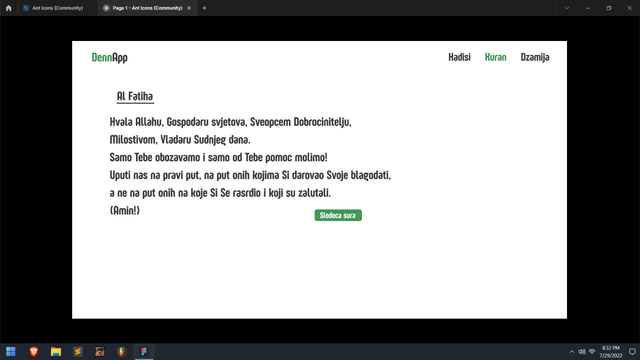This screenshot has width=640, height=360.
Task: Open the brown portrait app in the taskbar
Action: (100, 351)
